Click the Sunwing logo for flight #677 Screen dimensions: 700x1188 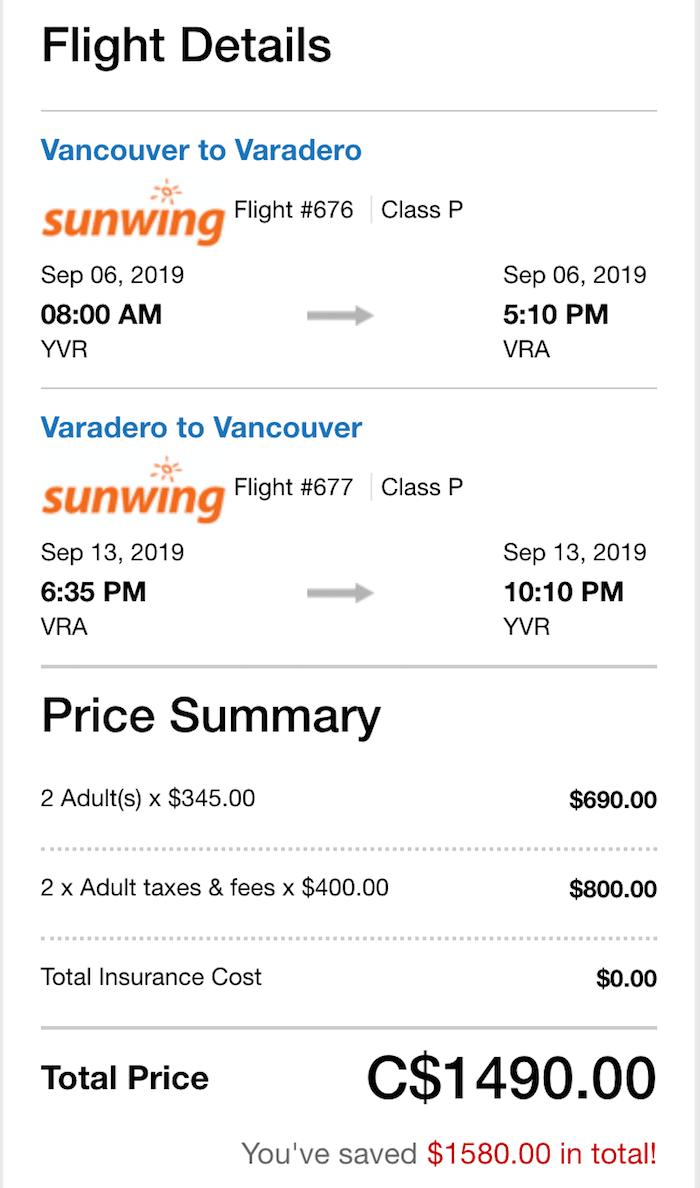click(x=133, y=490)
